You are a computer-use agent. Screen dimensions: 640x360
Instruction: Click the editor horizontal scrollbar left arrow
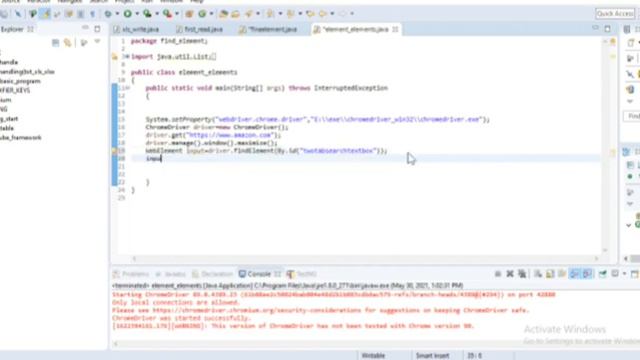(x=134, y=259)
